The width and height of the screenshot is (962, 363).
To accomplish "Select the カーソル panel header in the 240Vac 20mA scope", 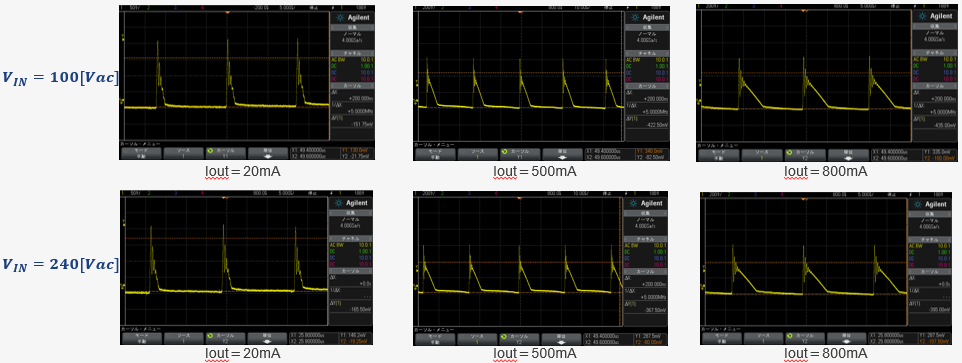I will click(x=351, y=270).
